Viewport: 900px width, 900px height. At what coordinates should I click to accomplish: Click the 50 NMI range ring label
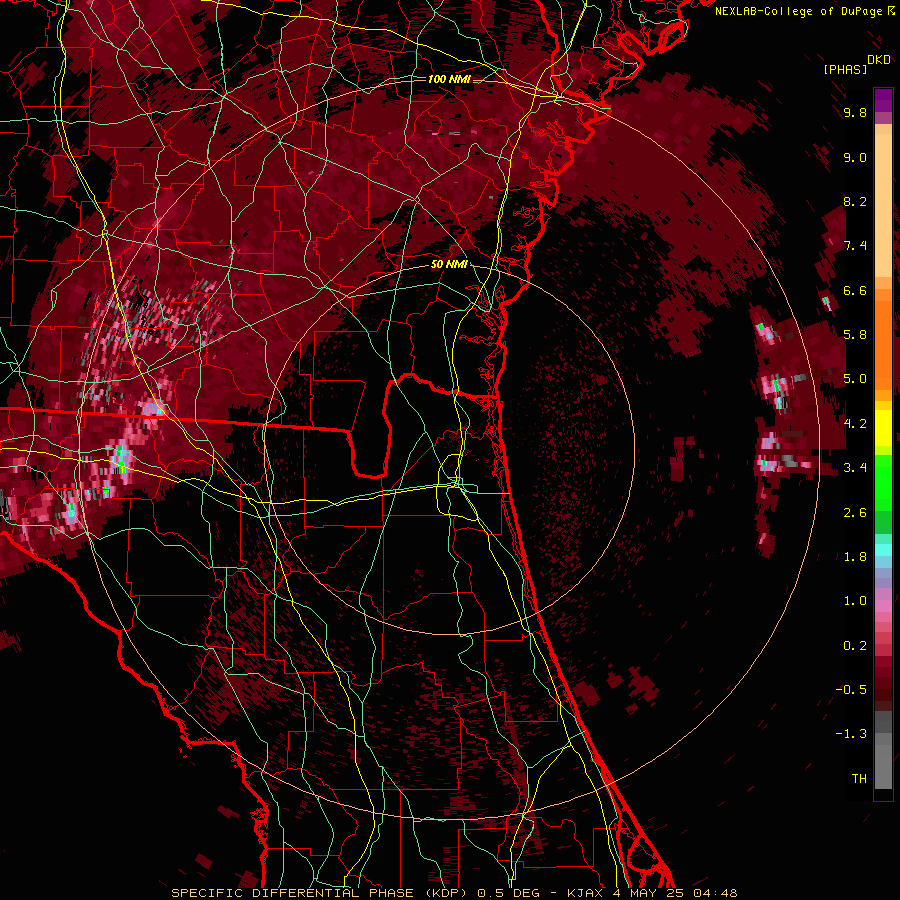coord(449,265)
